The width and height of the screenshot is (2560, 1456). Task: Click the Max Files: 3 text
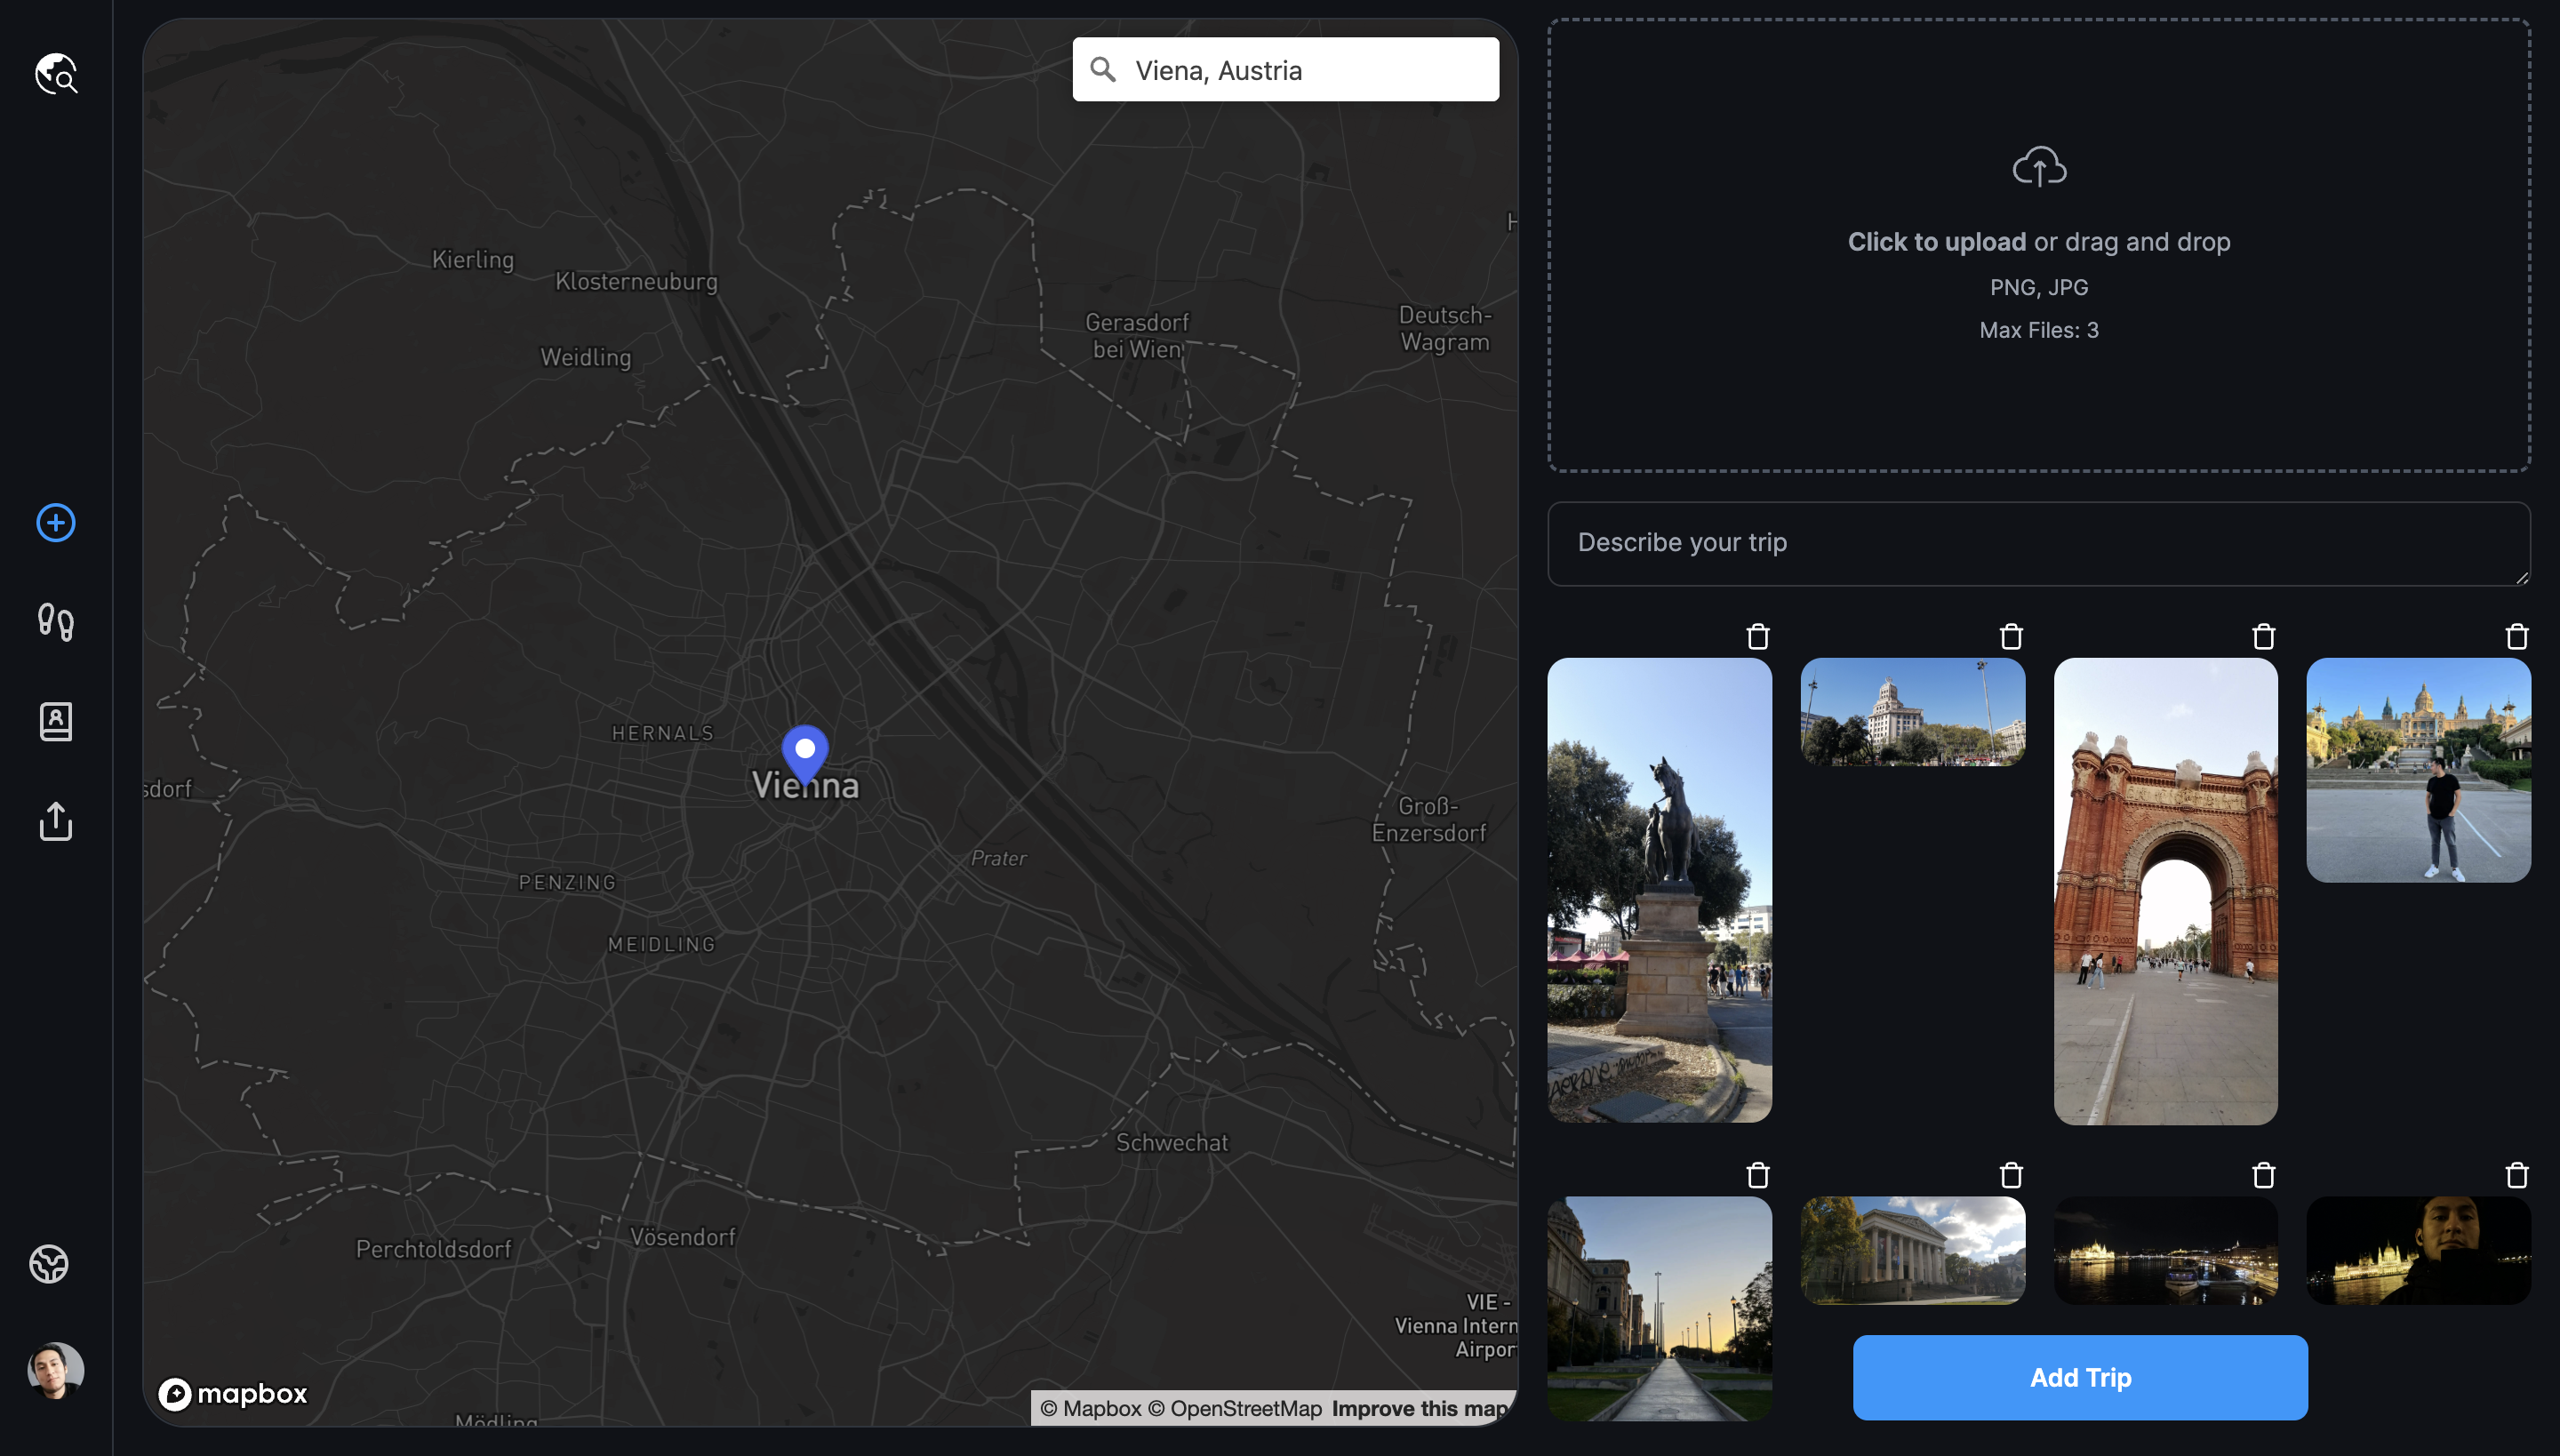click(2039, 330)
